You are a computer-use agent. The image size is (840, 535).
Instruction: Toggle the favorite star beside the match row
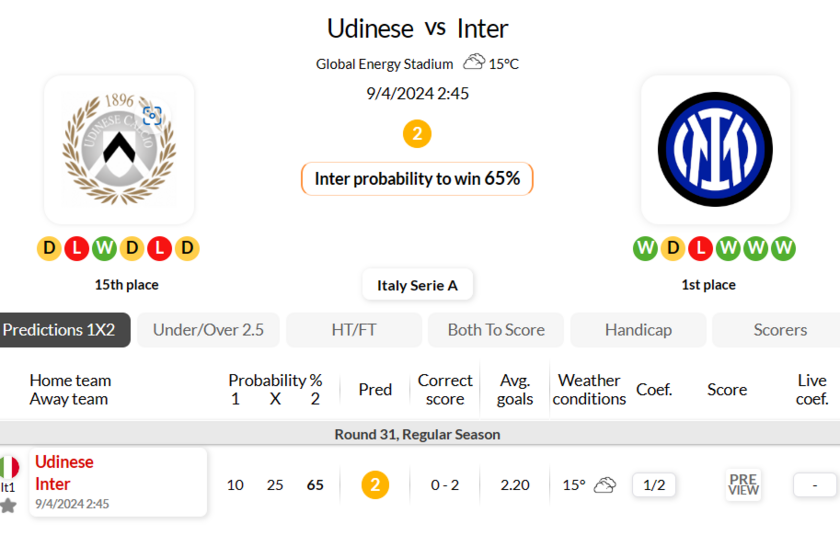tap(8, 506)
